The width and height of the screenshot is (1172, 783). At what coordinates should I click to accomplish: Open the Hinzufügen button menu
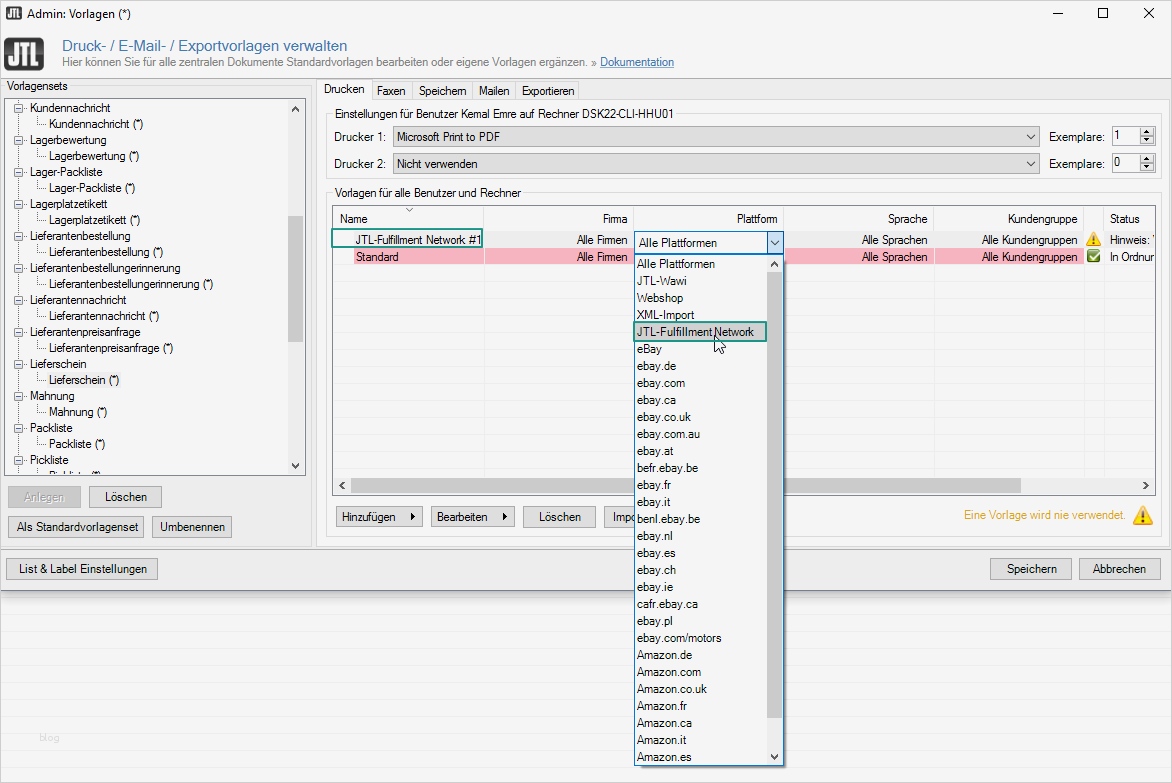click(x=379, y=517)
